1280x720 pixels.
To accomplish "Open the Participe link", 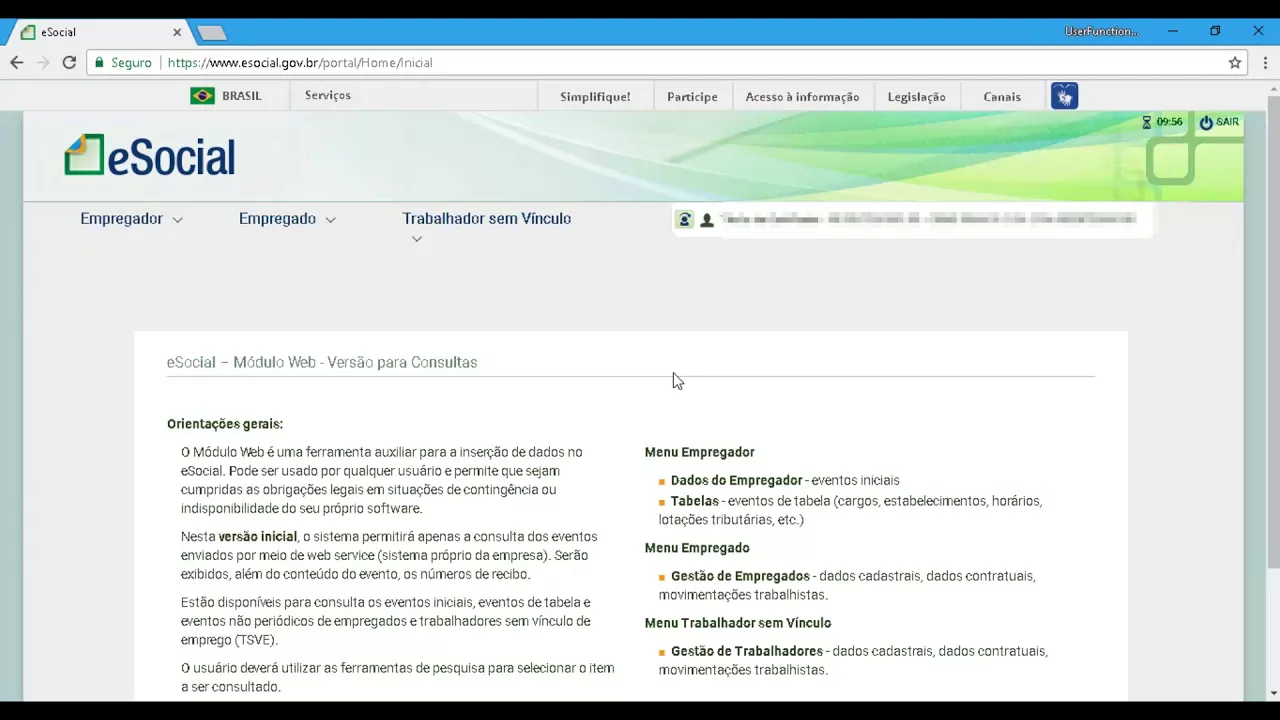I will (x=692, y=97).
